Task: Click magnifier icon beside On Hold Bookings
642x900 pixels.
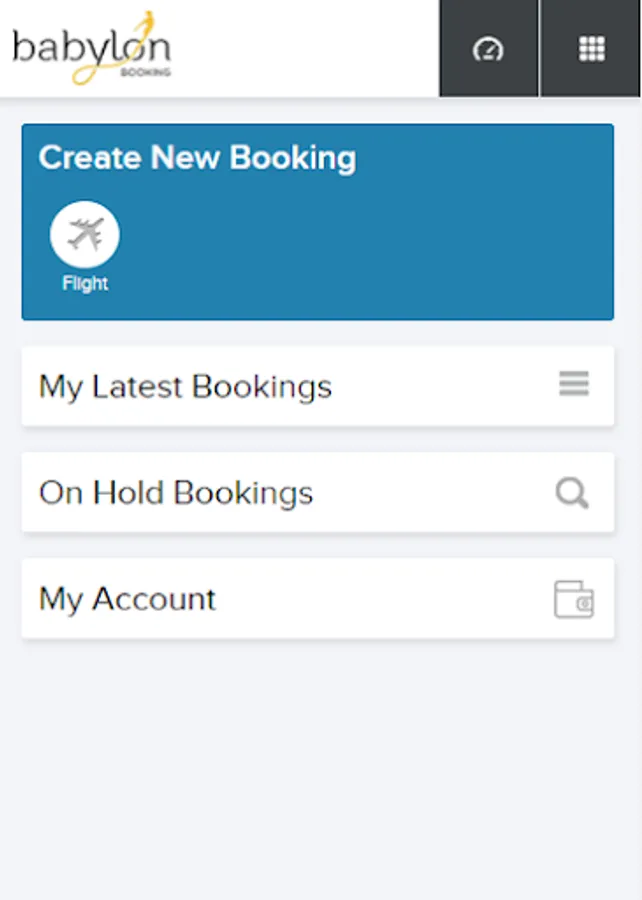Action: (x=572, y=493)
